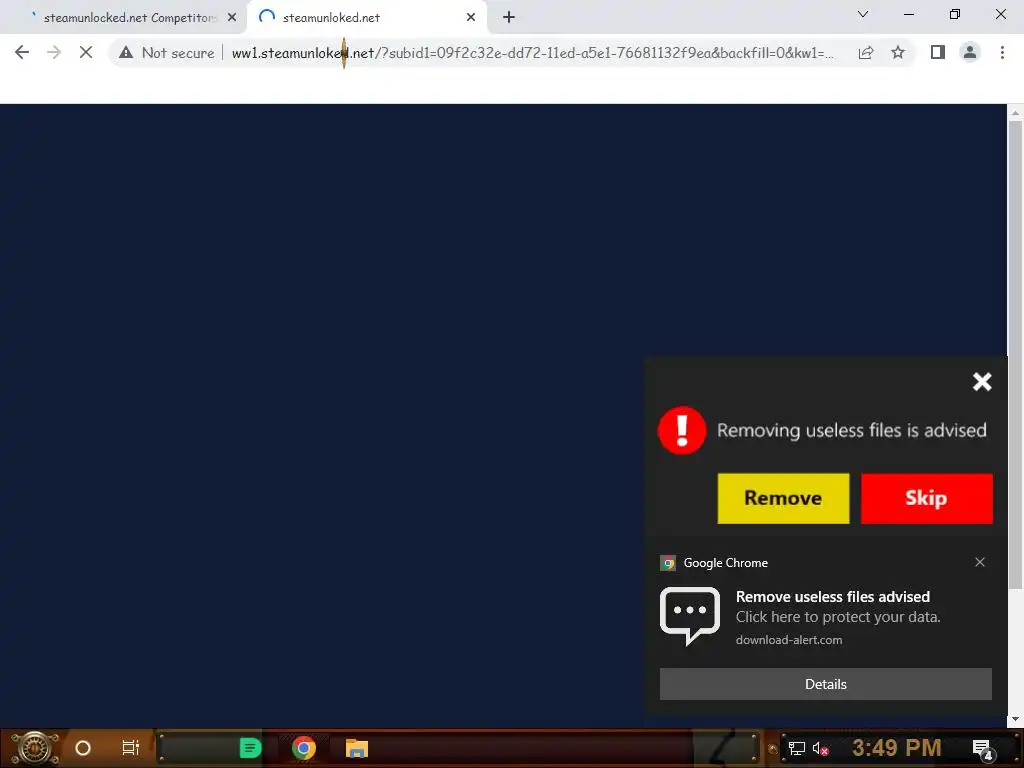Close the useless files popup with white X
The width and height of the screenshot is (1024, 768).
pos(982,381)
